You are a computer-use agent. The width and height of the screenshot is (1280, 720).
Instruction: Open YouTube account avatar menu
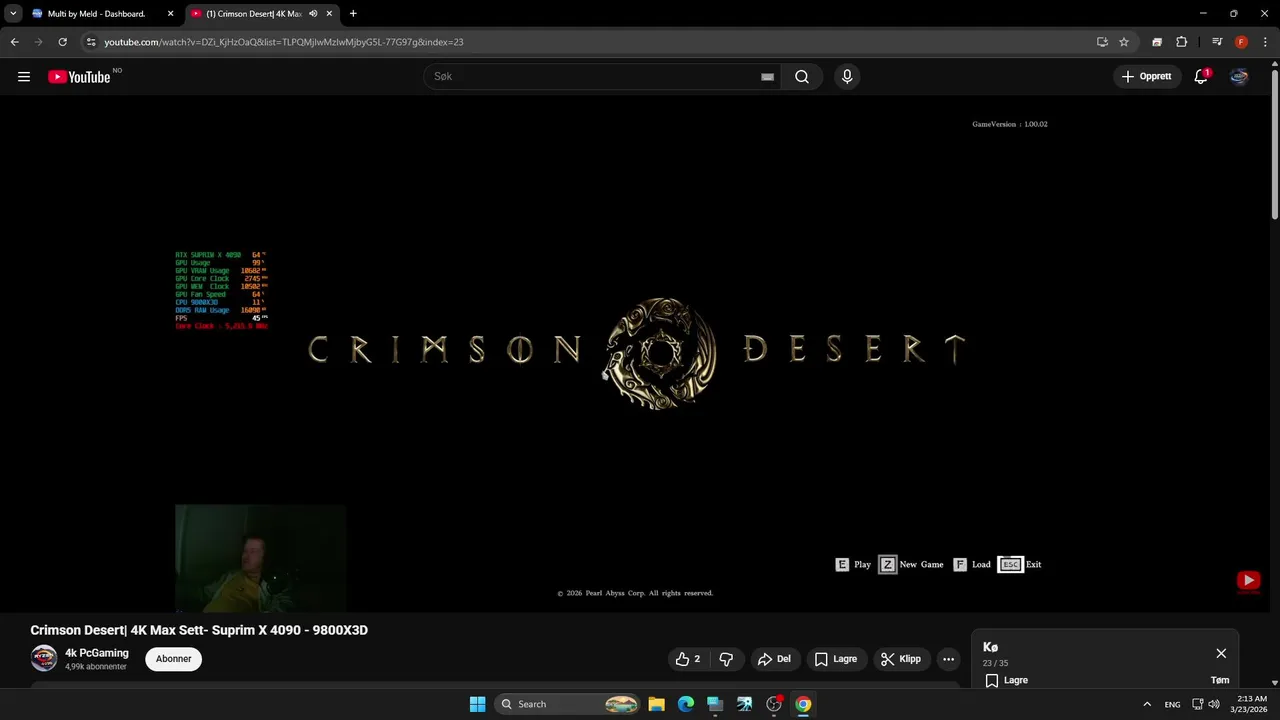1239,77
